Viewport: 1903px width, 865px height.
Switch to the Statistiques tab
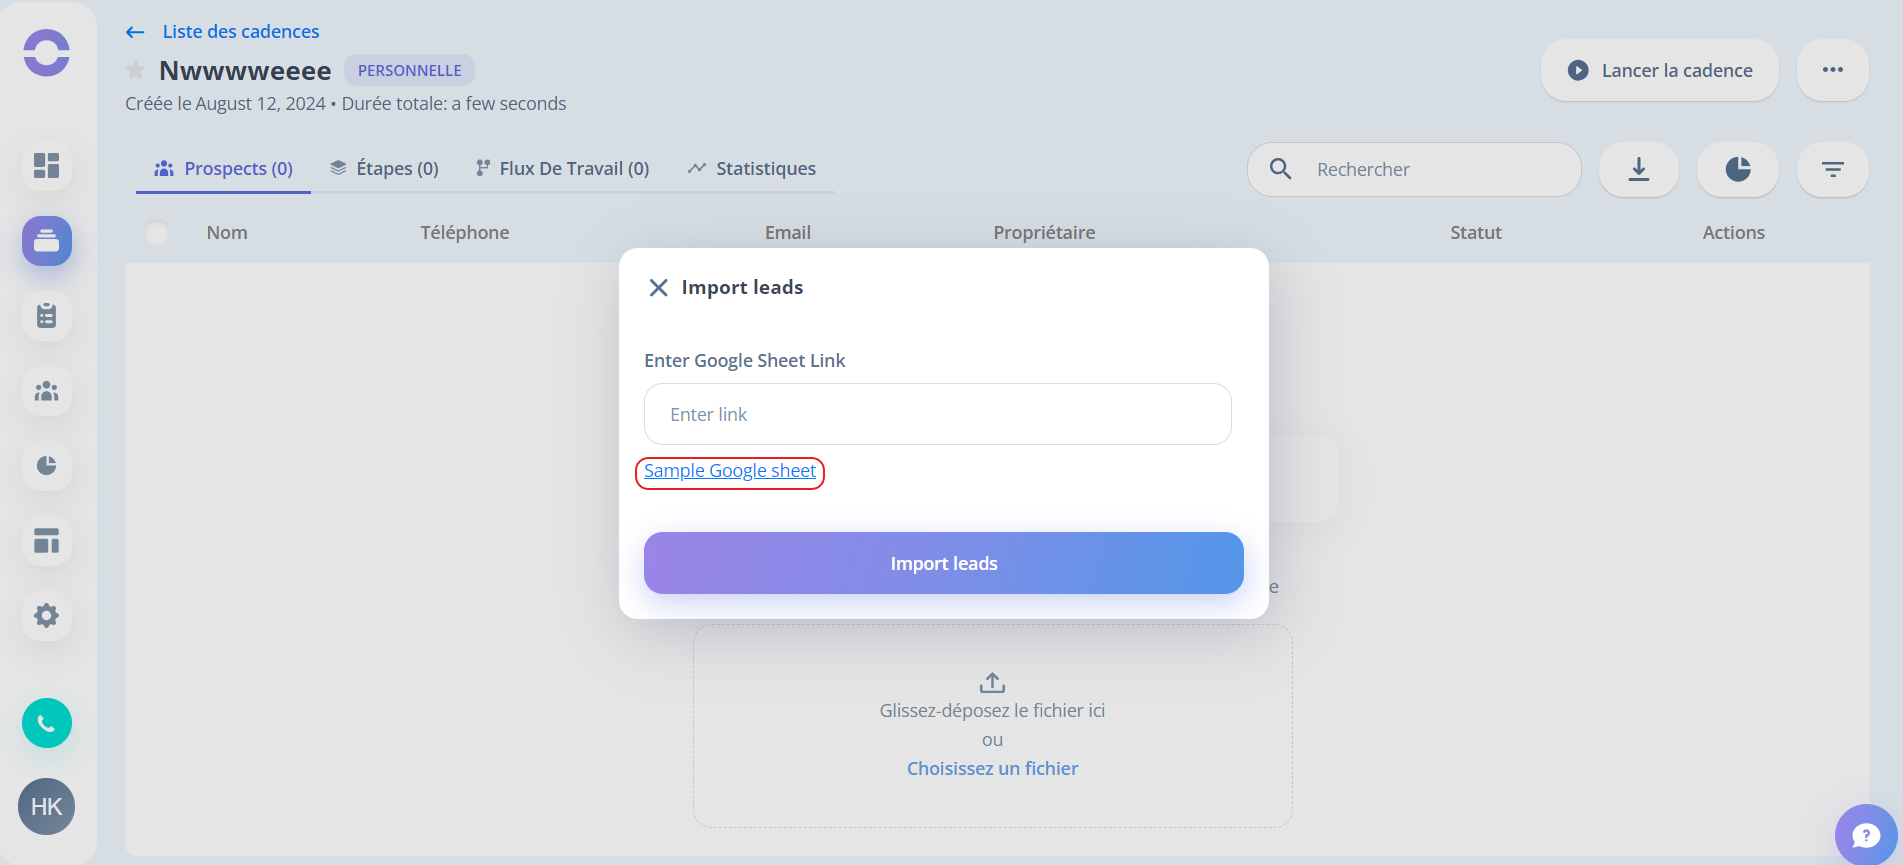[752, 168]
